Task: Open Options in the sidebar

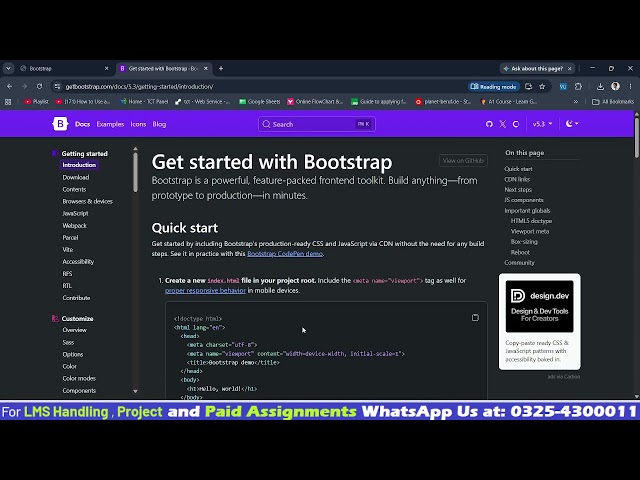Action: pyautogui.click(x=73, y=354)
